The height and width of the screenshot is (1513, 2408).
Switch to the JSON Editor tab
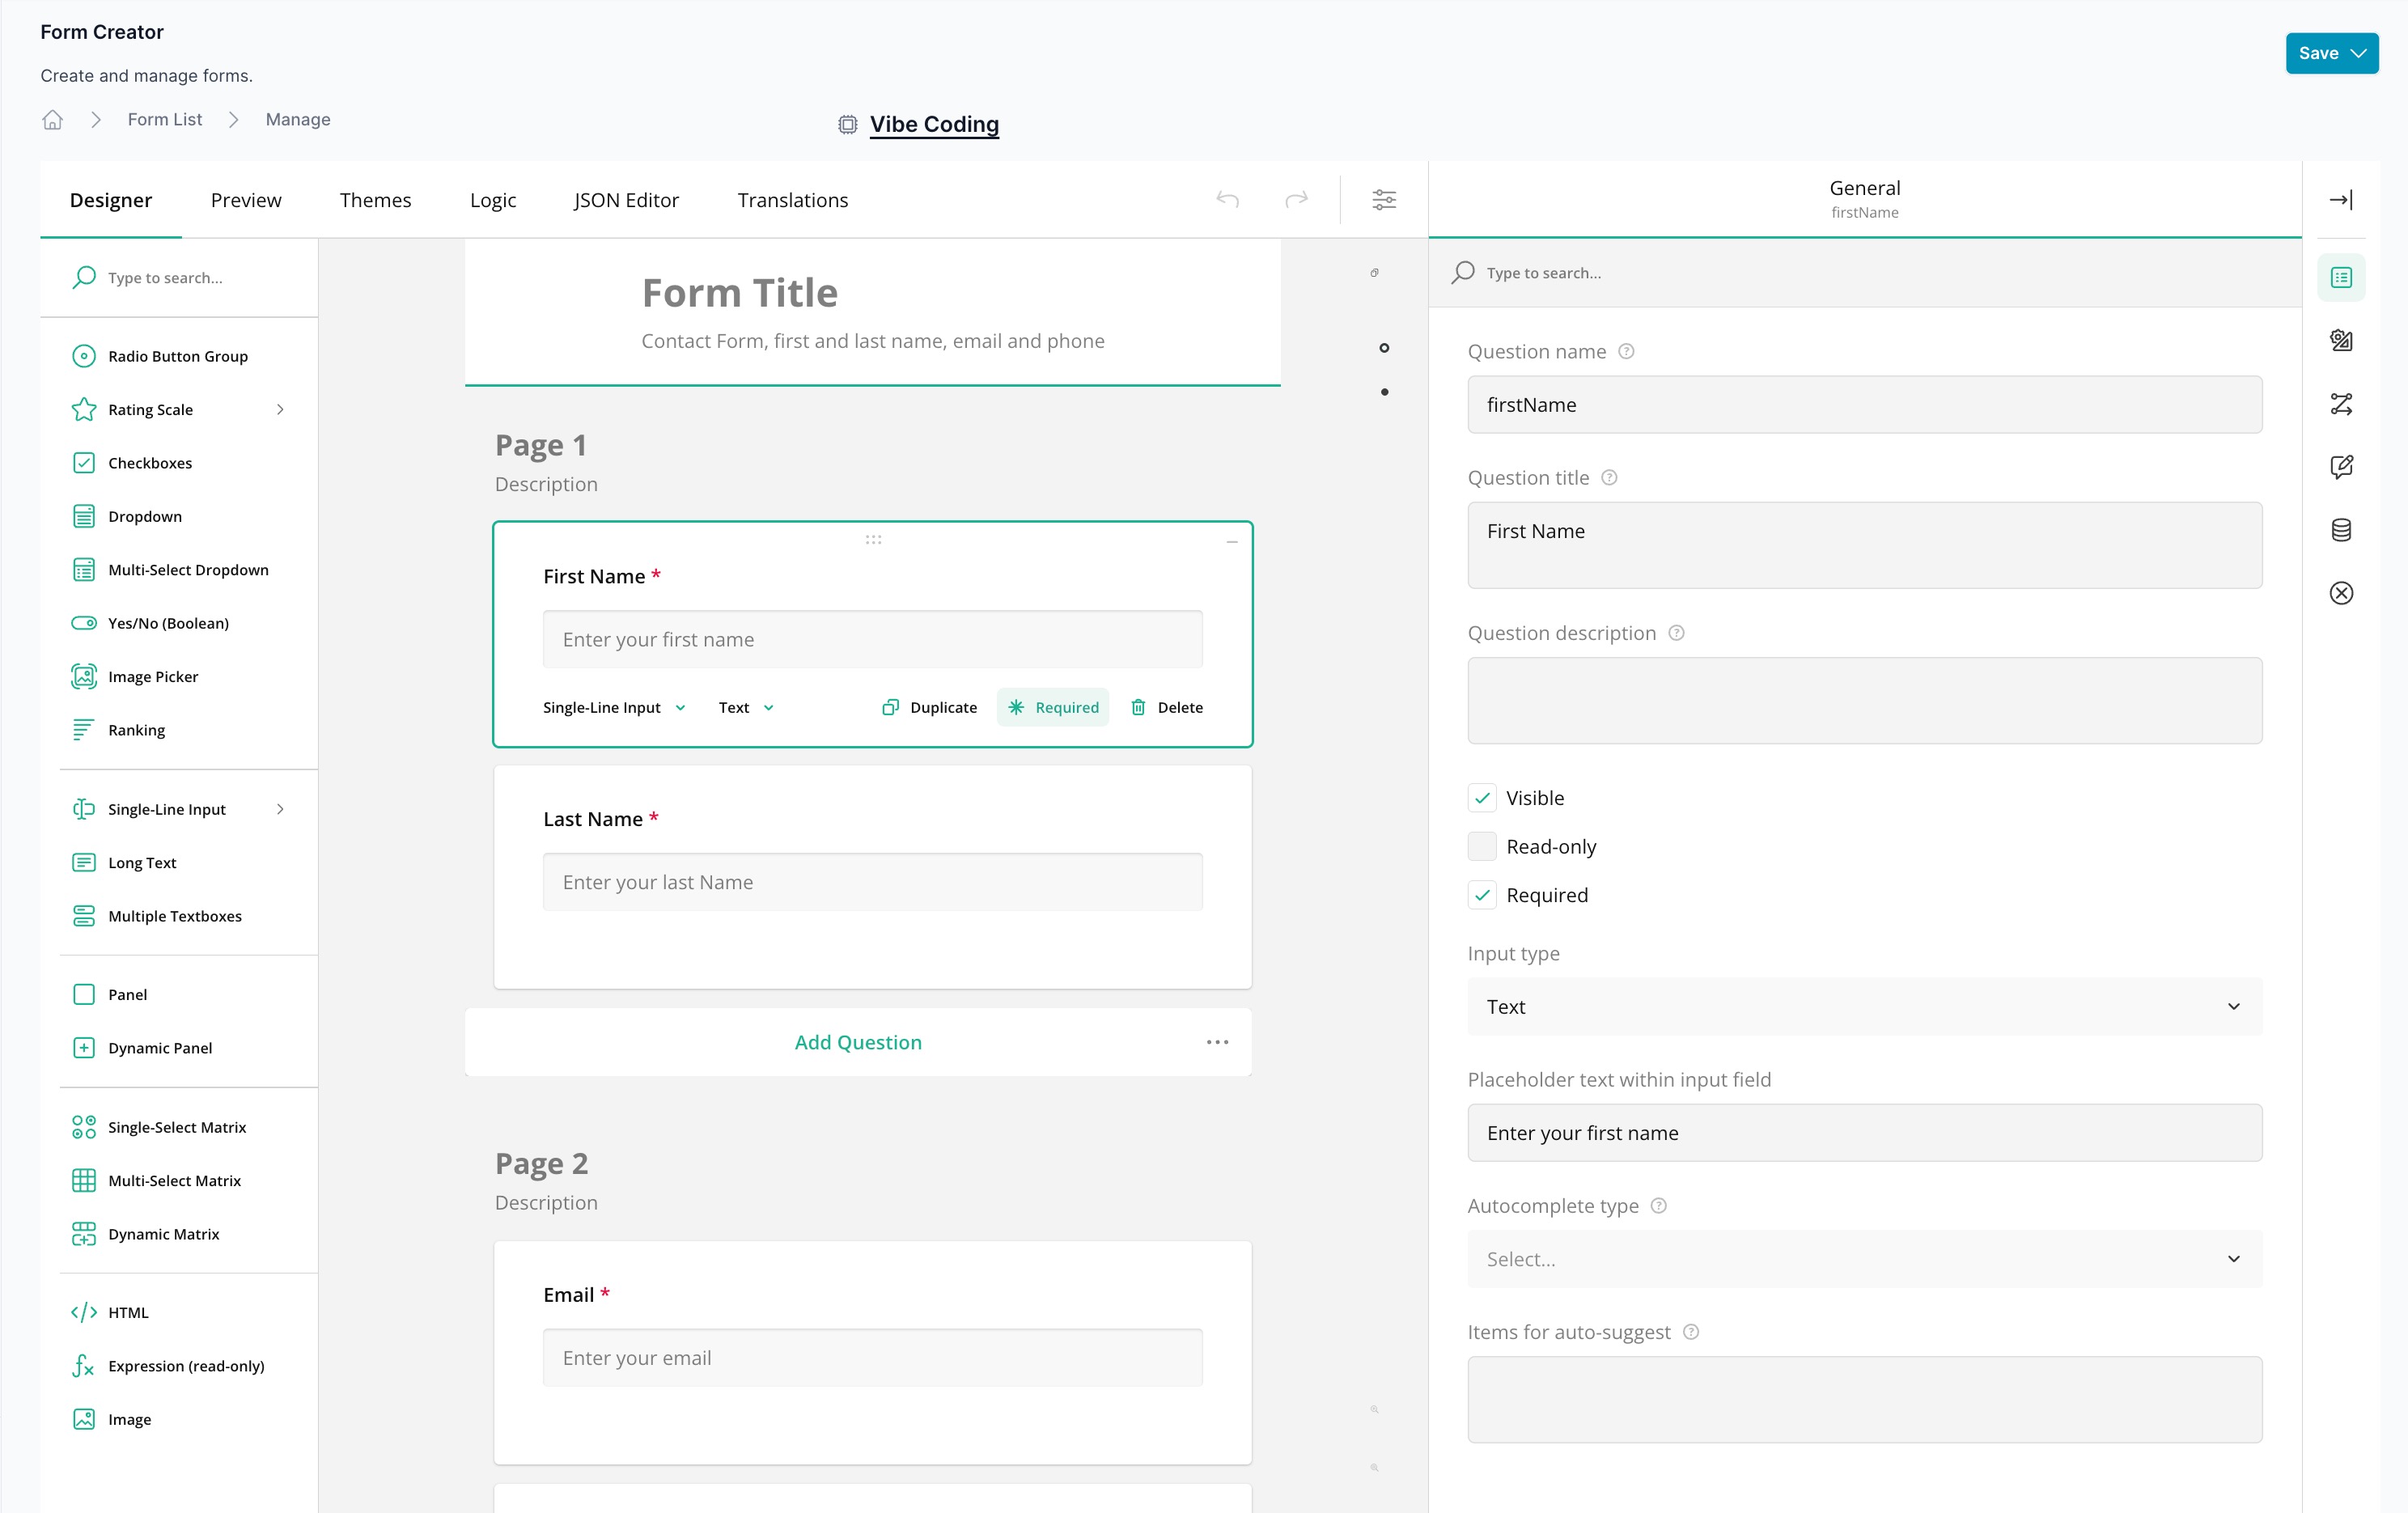(626, 200)
